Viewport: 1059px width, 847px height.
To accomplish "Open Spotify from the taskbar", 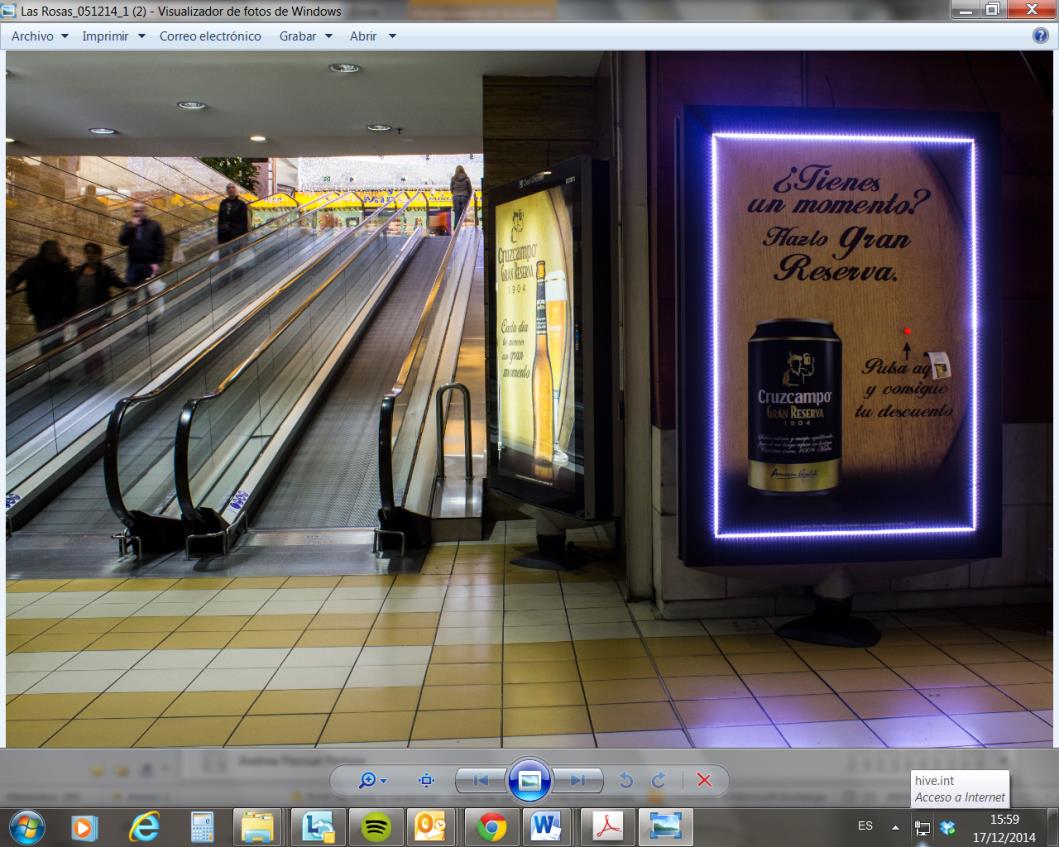I will point(376,827).
